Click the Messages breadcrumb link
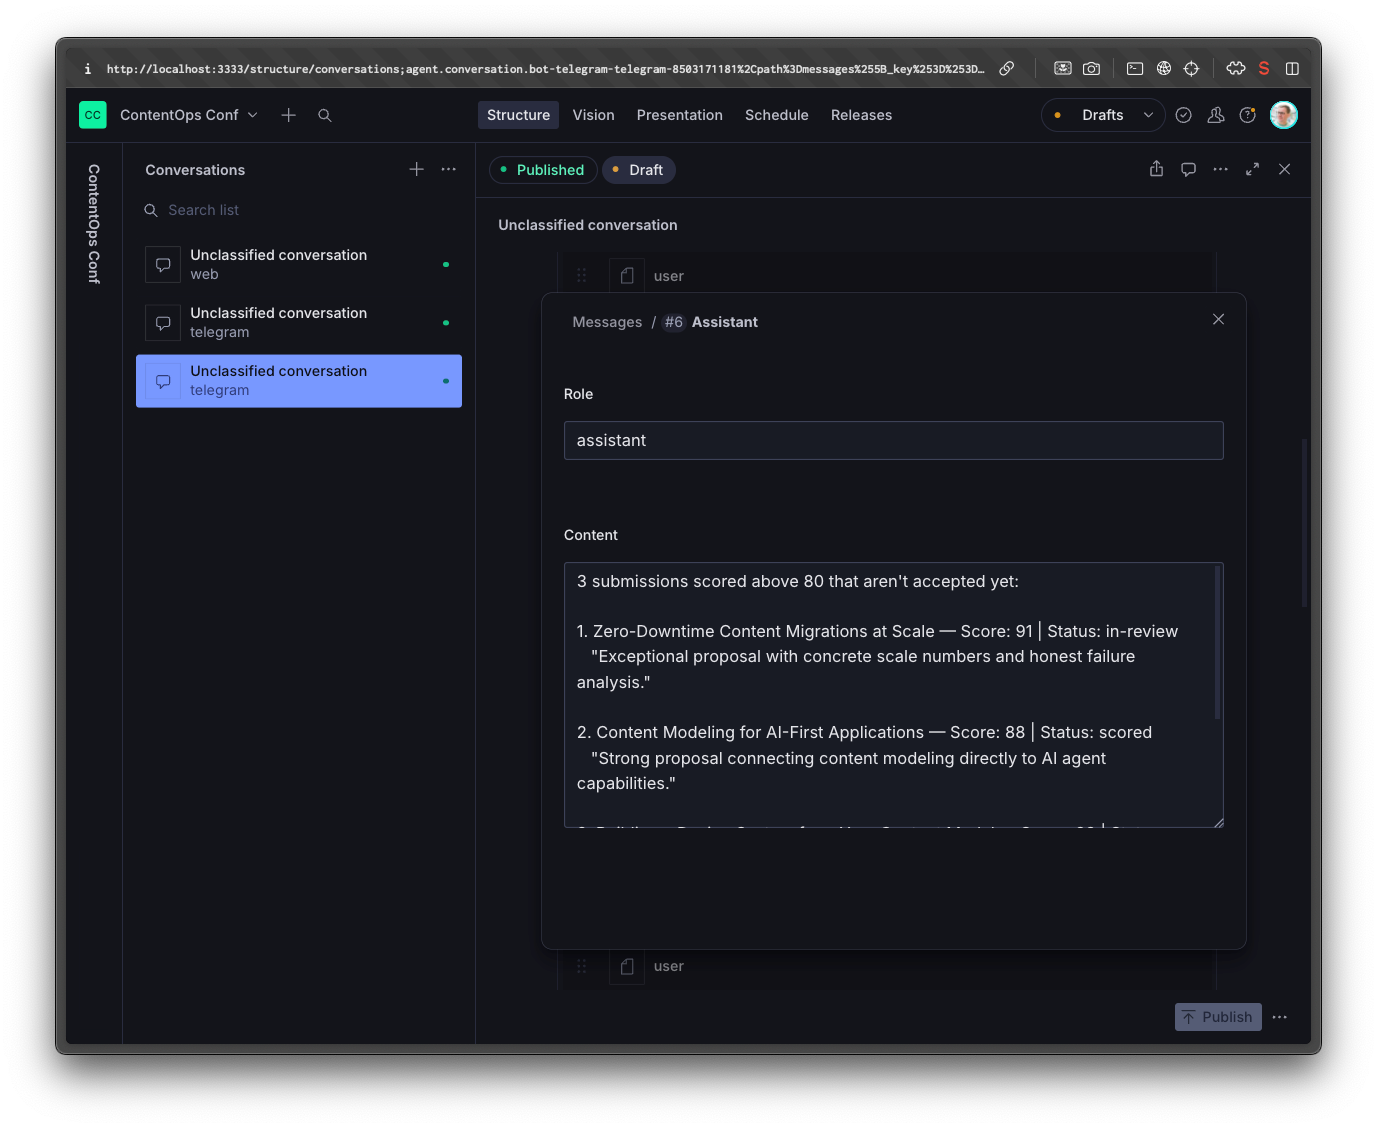 [606, 321]
